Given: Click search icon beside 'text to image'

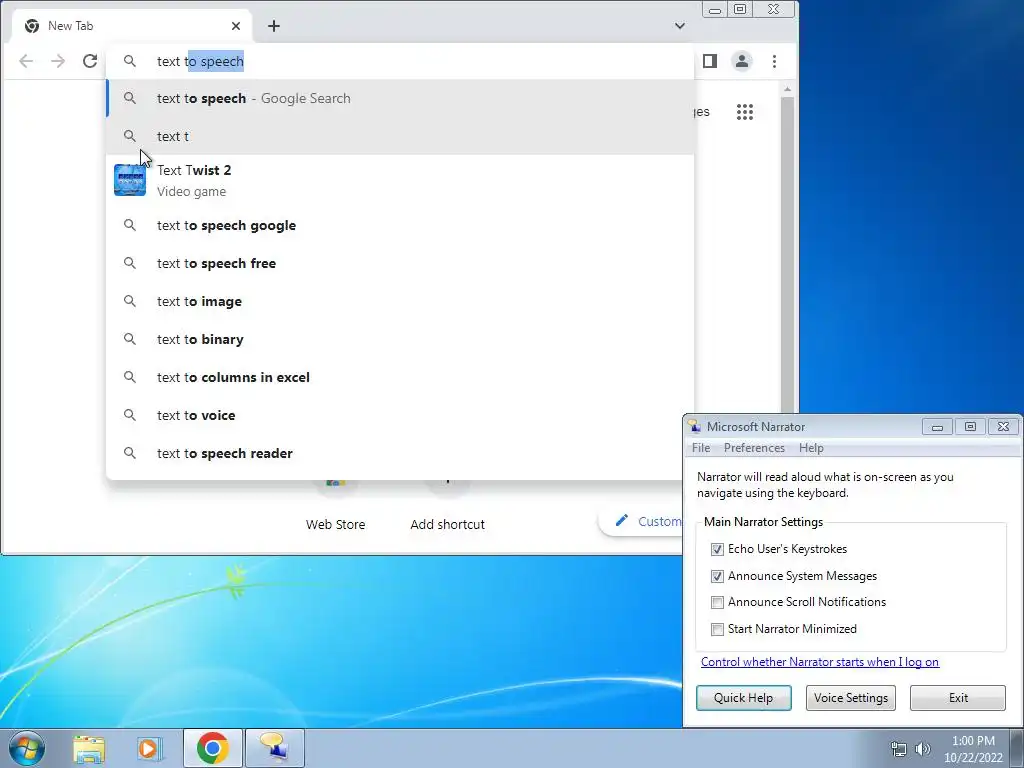Looking at the screenshot, I should pos(130,301).
